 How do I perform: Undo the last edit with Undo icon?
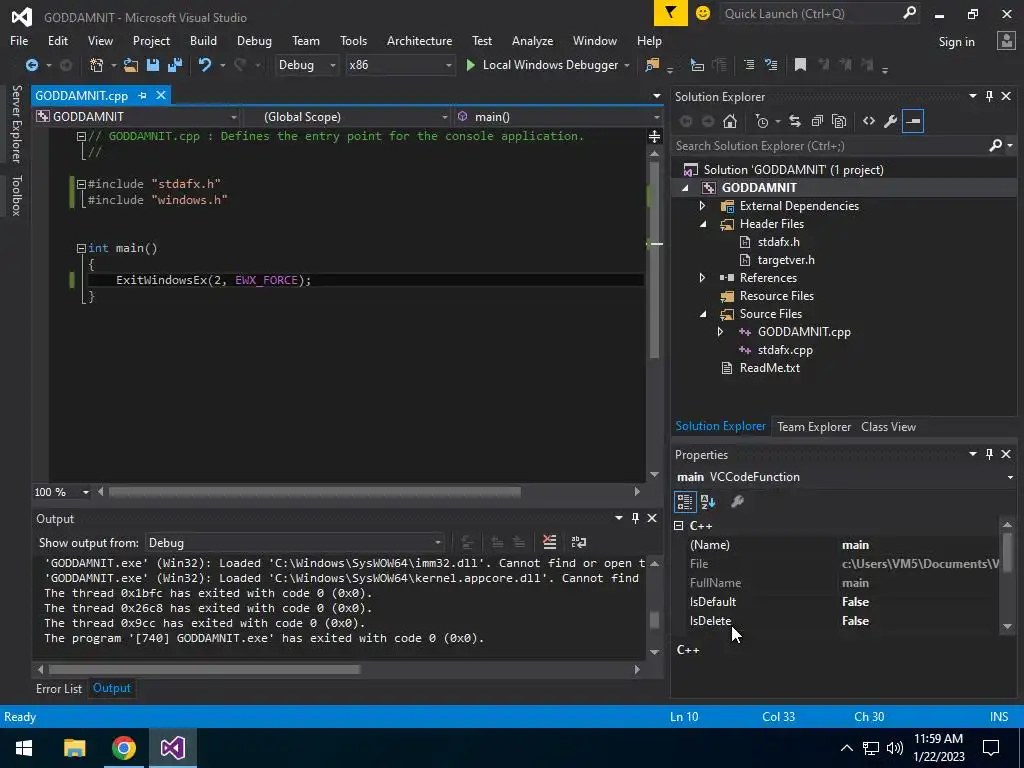coord(204,65)
